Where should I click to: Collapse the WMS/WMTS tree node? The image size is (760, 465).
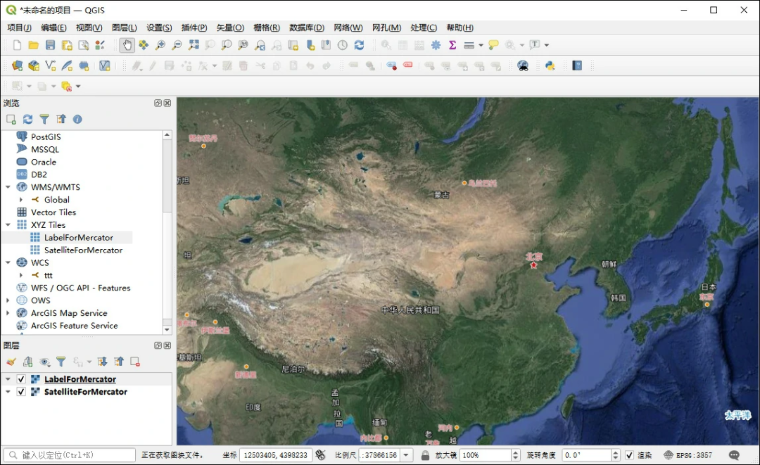8,187
